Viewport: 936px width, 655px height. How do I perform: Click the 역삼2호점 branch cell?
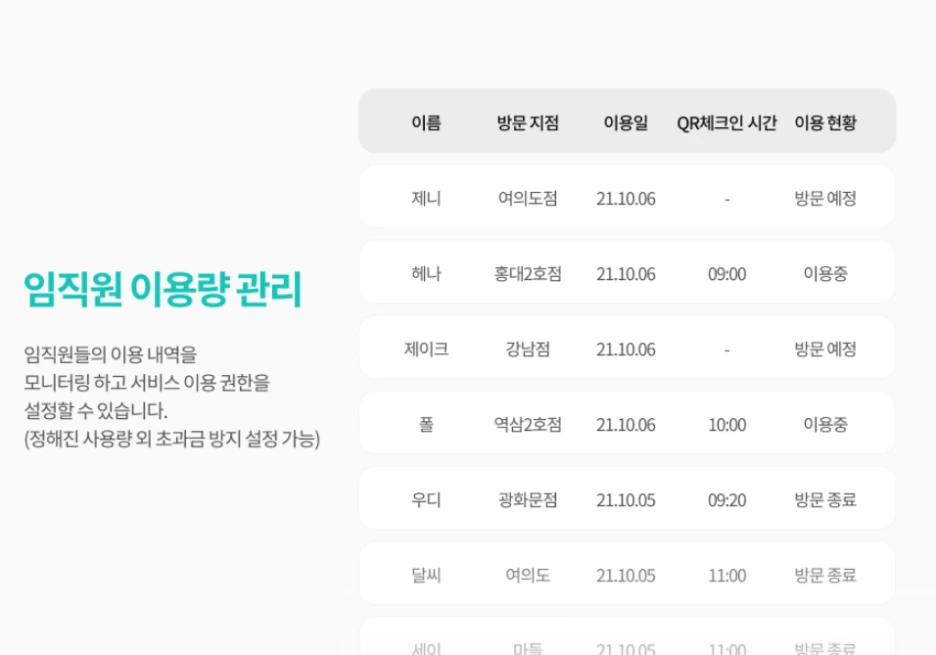(528, 425)
